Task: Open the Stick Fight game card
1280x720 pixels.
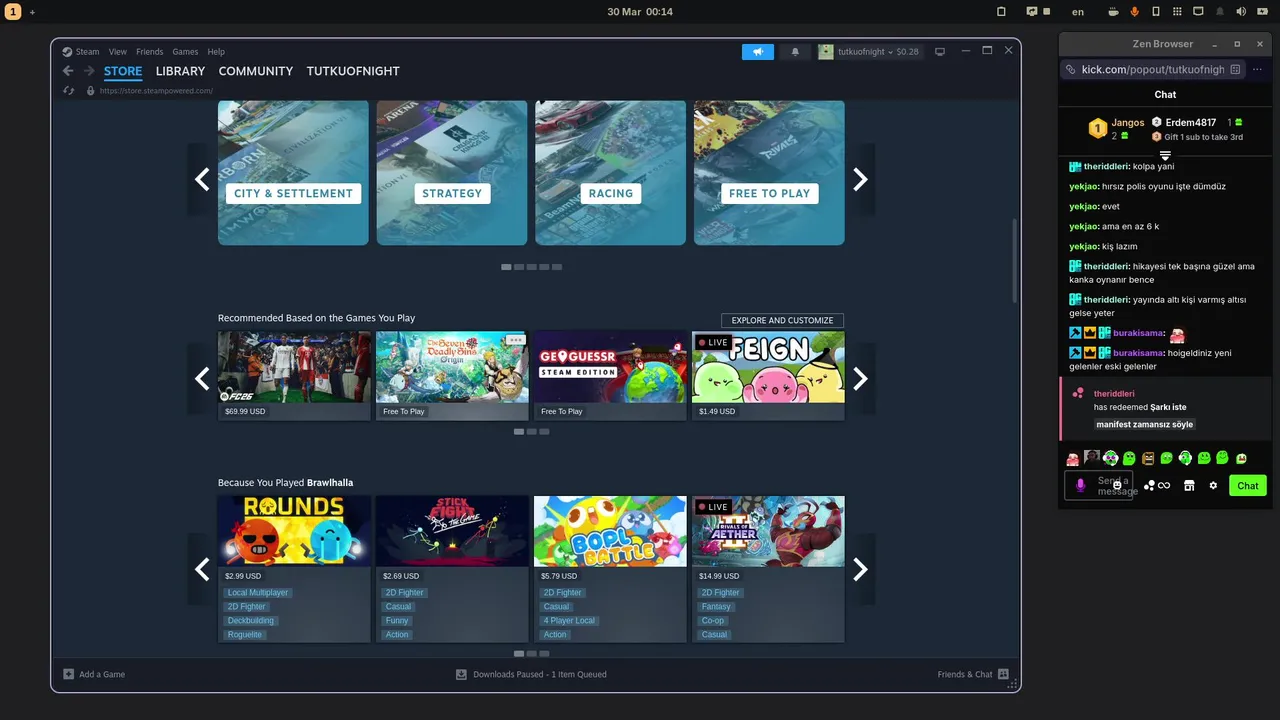Action: coord(452,569)
